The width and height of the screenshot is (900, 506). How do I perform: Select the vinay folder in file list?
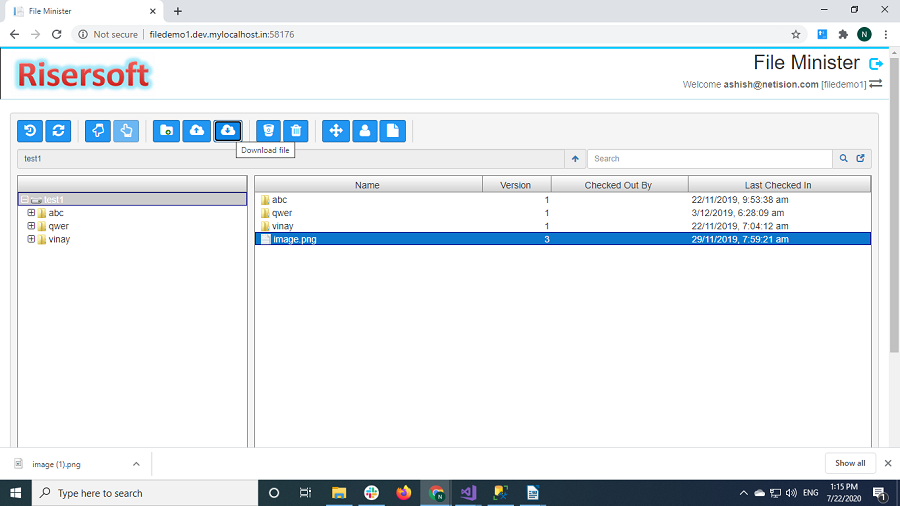(x=282, y=226)
